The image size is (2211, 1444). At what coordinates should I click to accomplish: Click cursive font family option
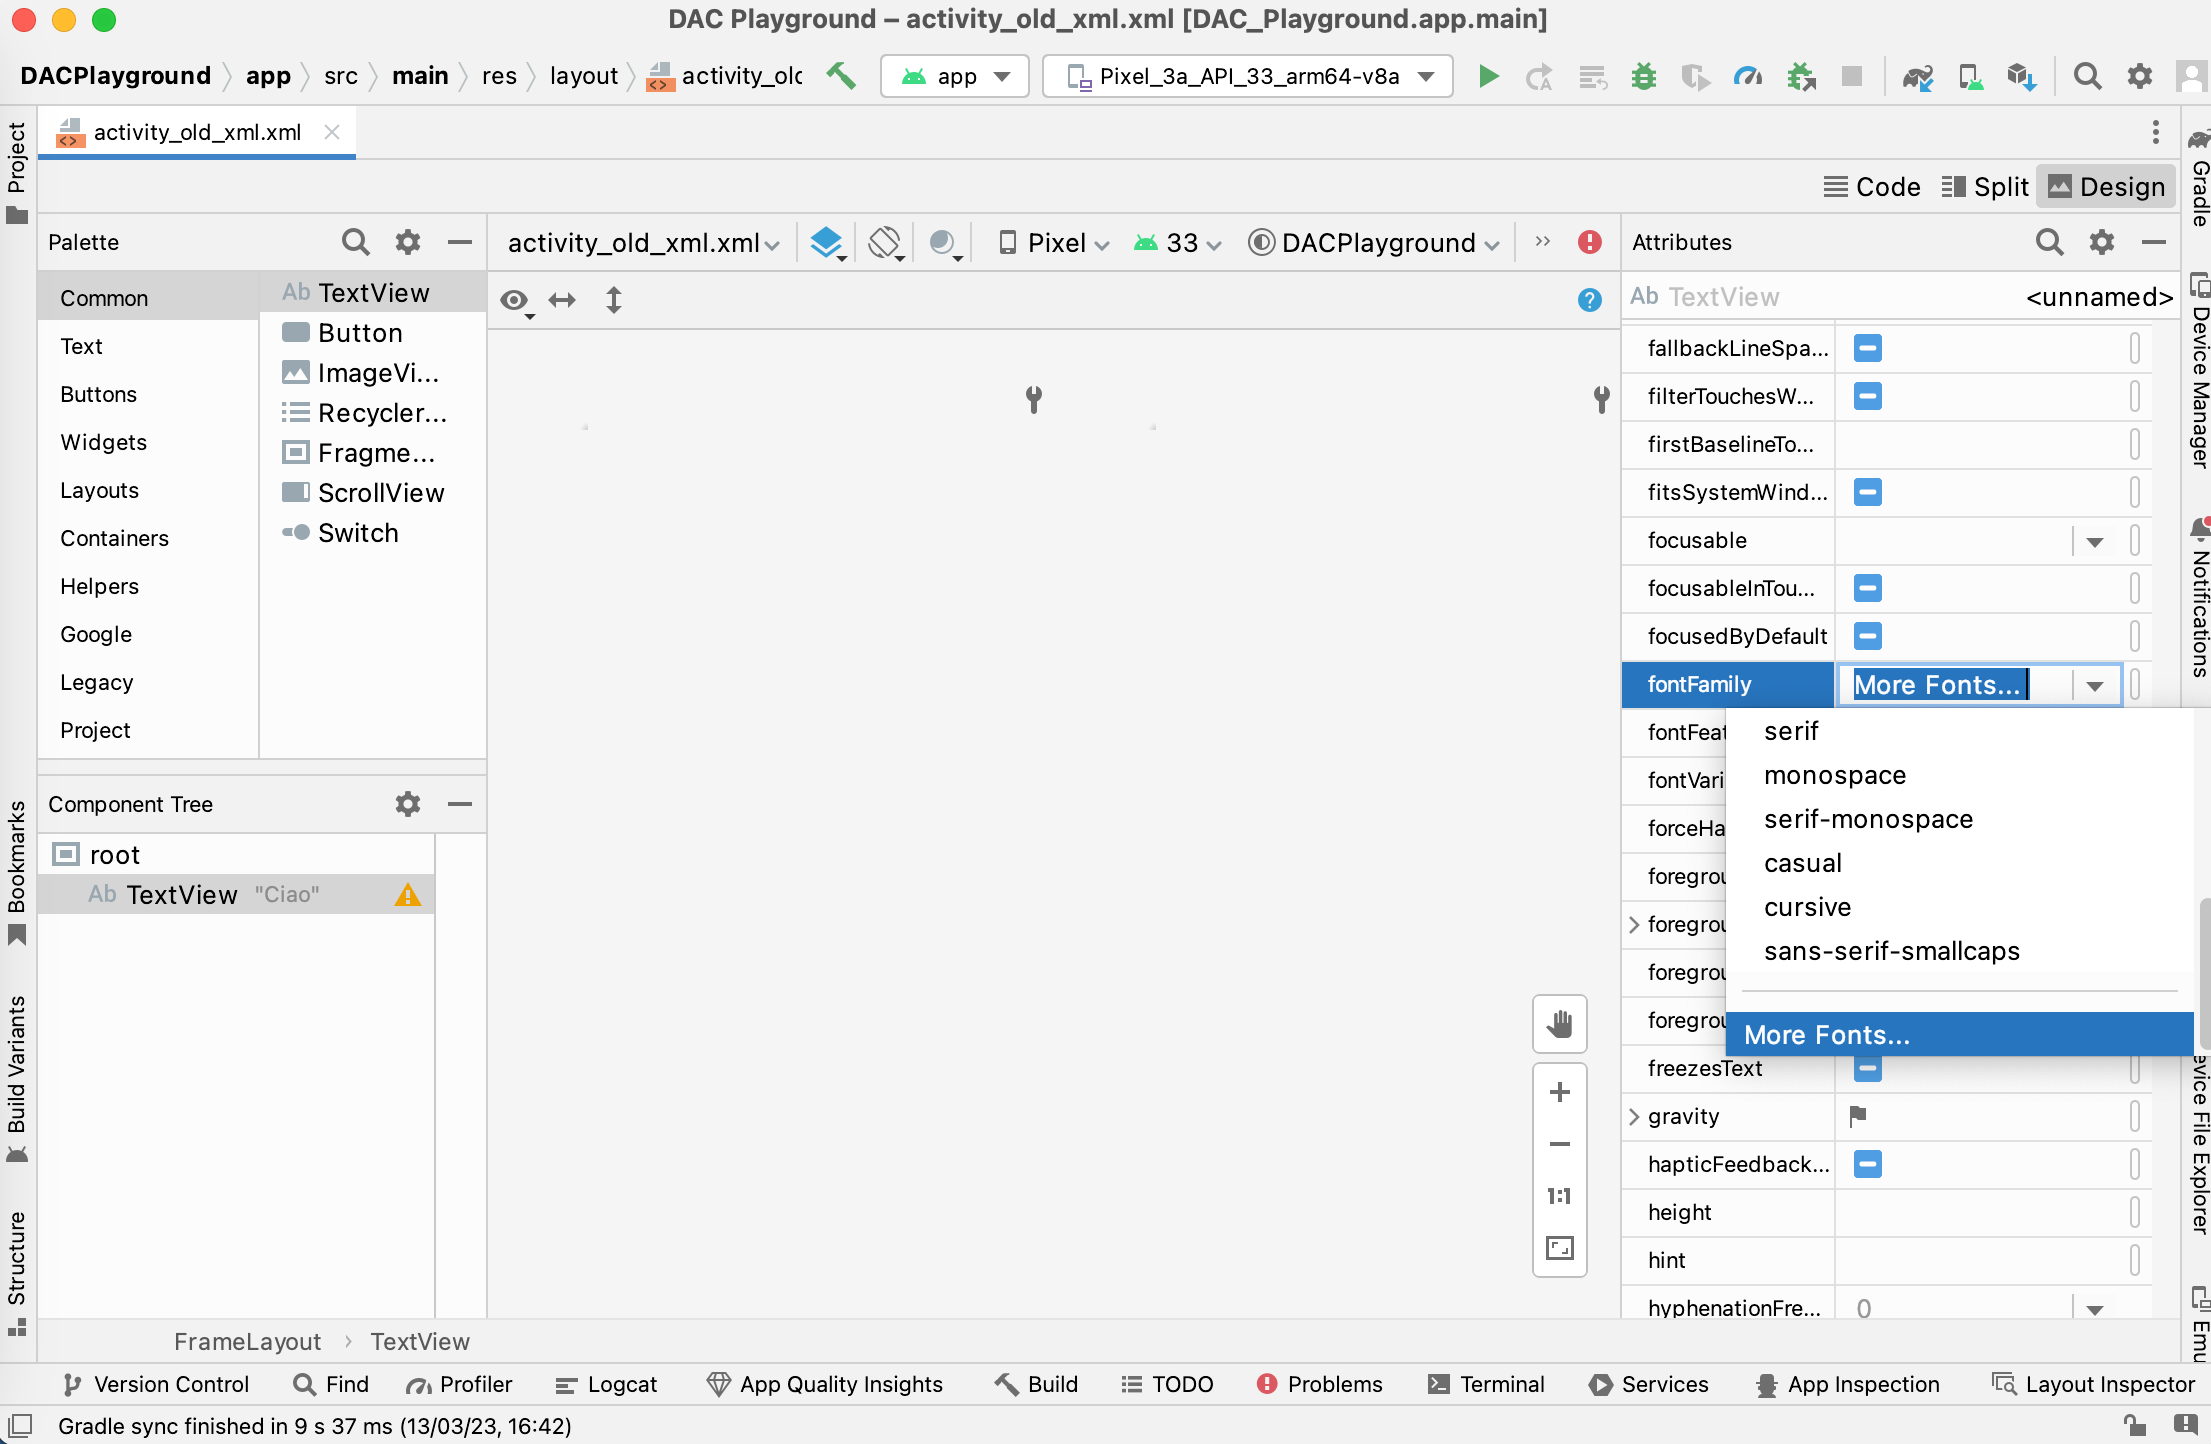click(x=1807, y=906)
